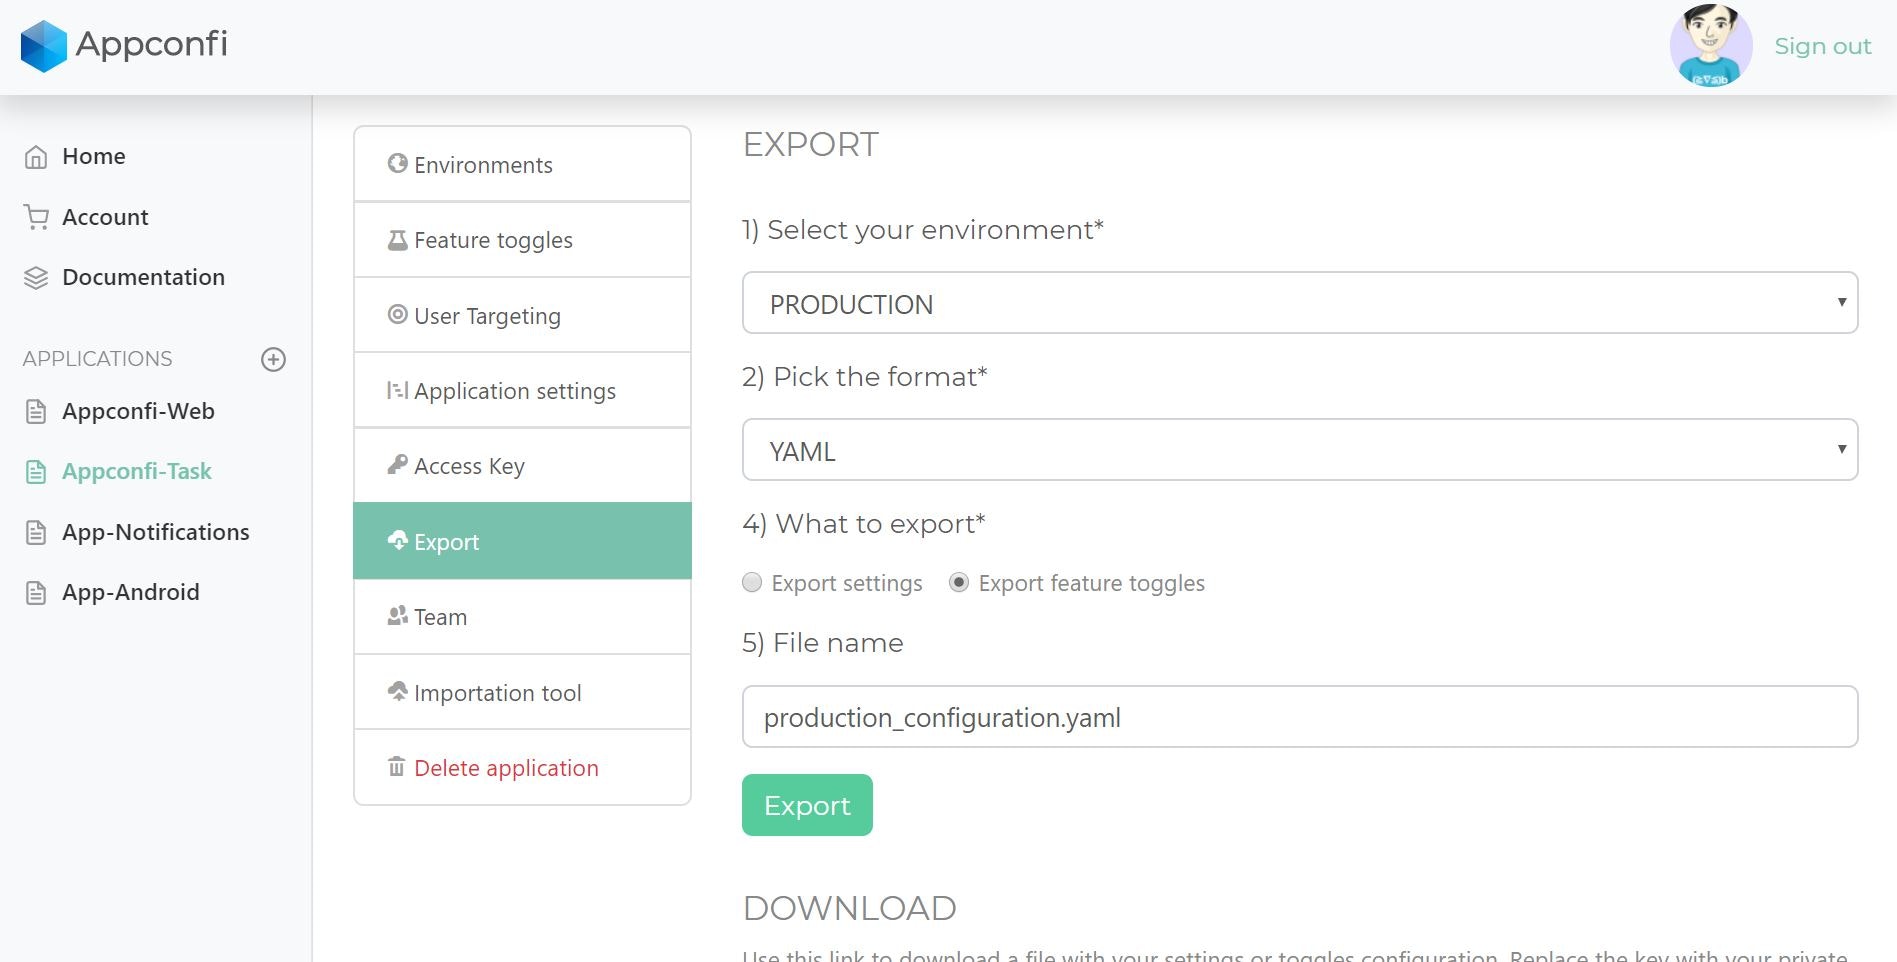
Task: Switch to the Feature toggles tab
Action: (522, 240)
